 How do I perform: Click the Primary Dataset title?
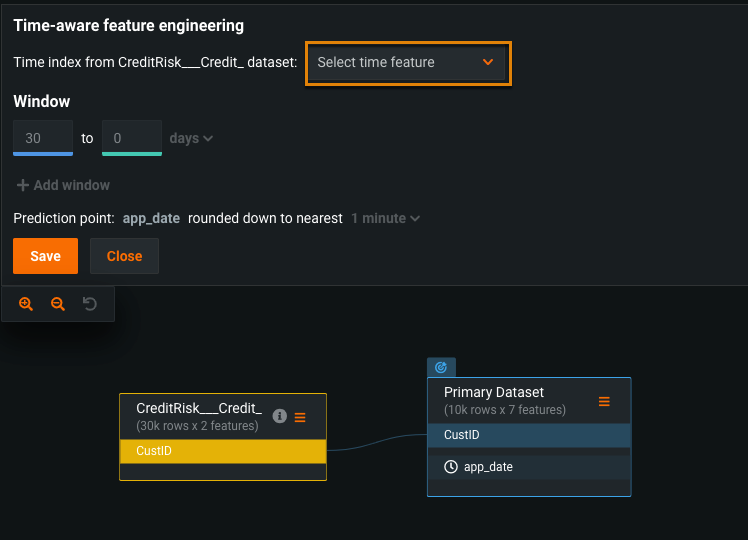tap(494, 393)
